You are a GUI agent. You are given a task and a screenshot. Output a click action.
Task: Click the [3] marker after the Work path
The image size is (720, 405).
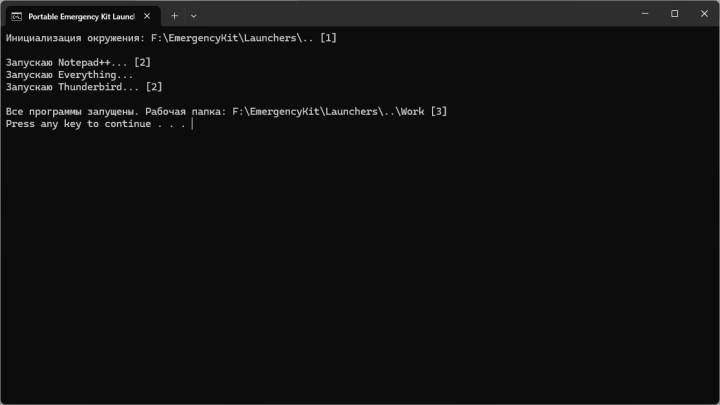click(x=439, y=111)
